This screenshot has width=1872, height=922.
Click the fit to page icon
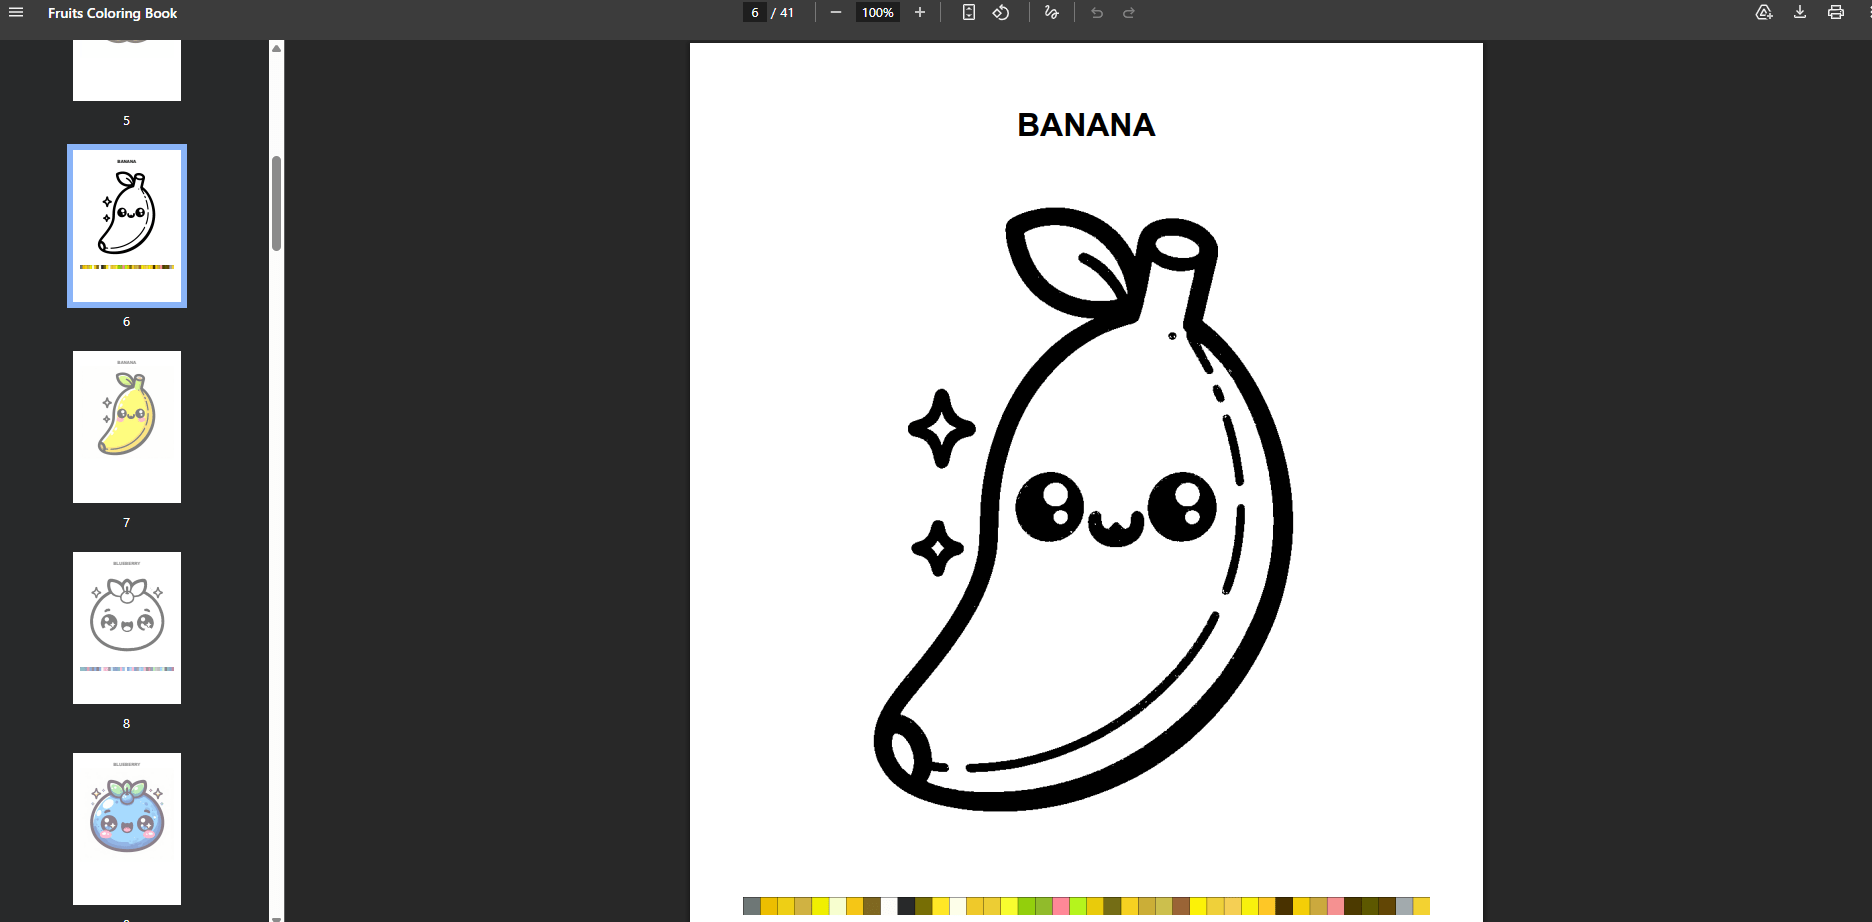click(x=968, y=13)
